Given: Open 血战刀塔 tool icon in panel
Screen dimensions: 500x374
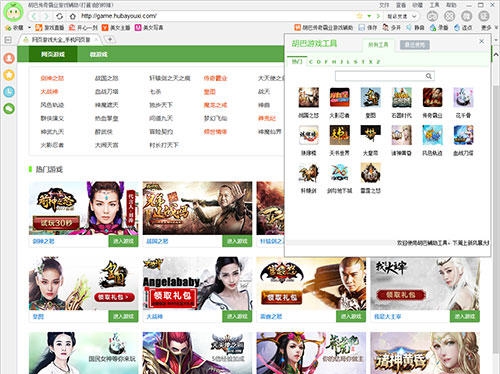Looking at the screenshot, I should [x=463, y=135].
